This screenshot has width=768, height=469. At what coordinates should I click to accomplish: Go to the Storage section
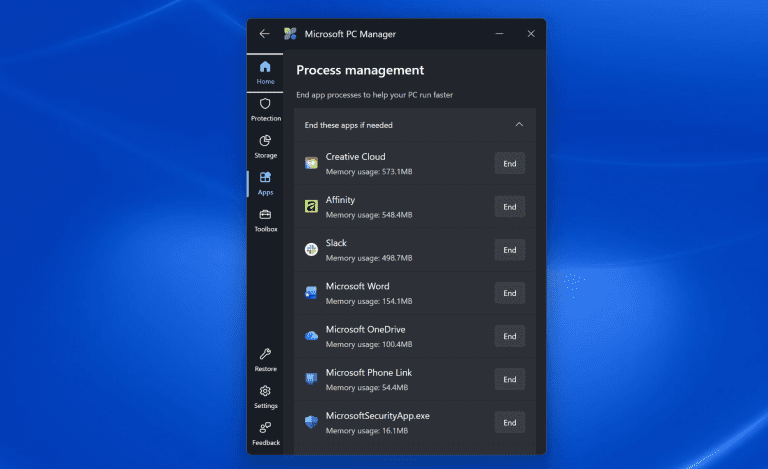pyautogui.click(x=265, y=147)
